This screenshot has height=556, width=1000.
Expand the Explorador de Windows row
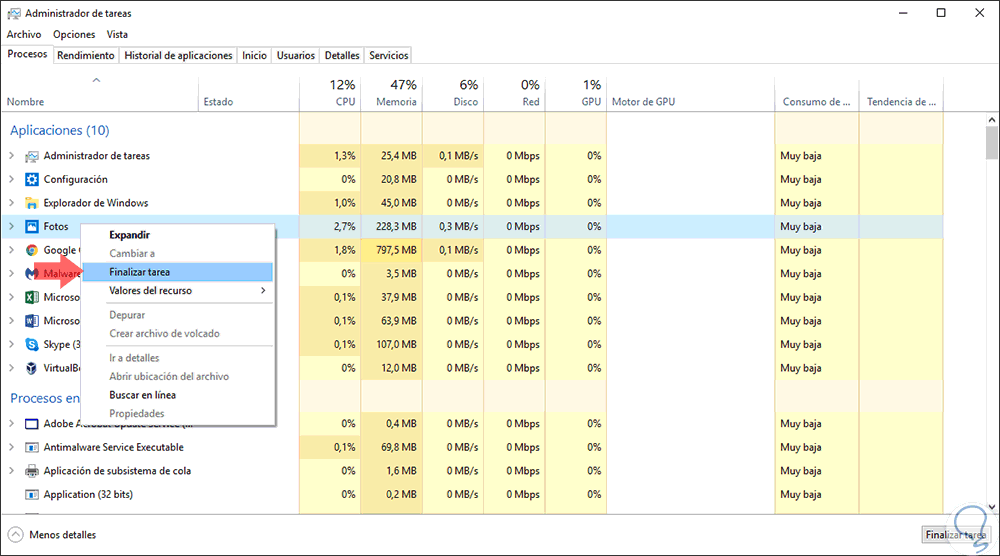click(x=11, y=203)
